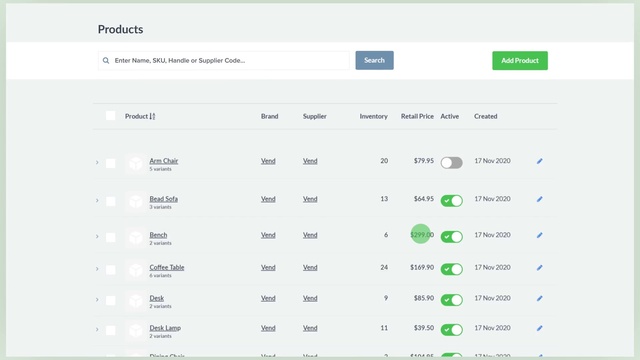Click the $64.95 price cell
The height and width of the screenshot is (360, 640).
(x=424, y=199)
